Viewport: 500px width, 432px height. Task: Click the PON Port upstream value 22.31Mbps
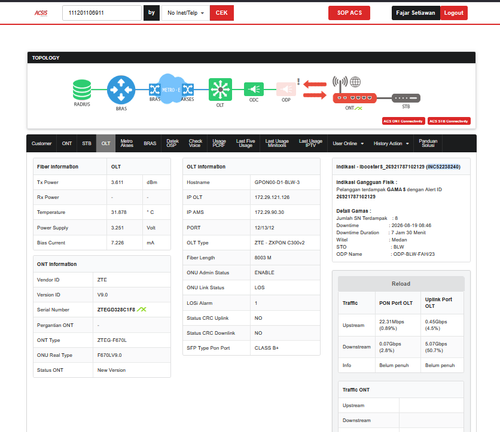(x=392, y=322)
